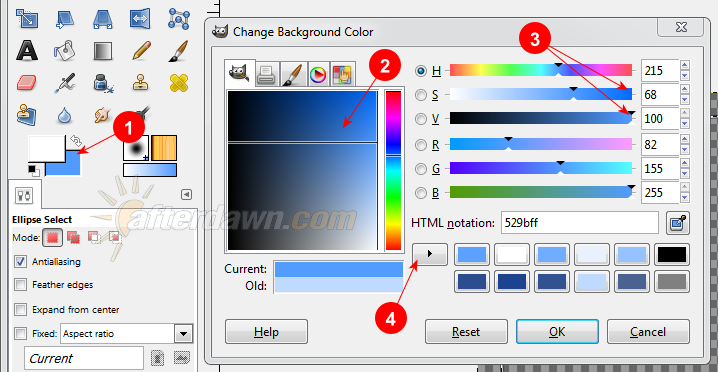718x372 pixels.
Task: Set selection mode to Intersect
Action: [x=114, y=237]
